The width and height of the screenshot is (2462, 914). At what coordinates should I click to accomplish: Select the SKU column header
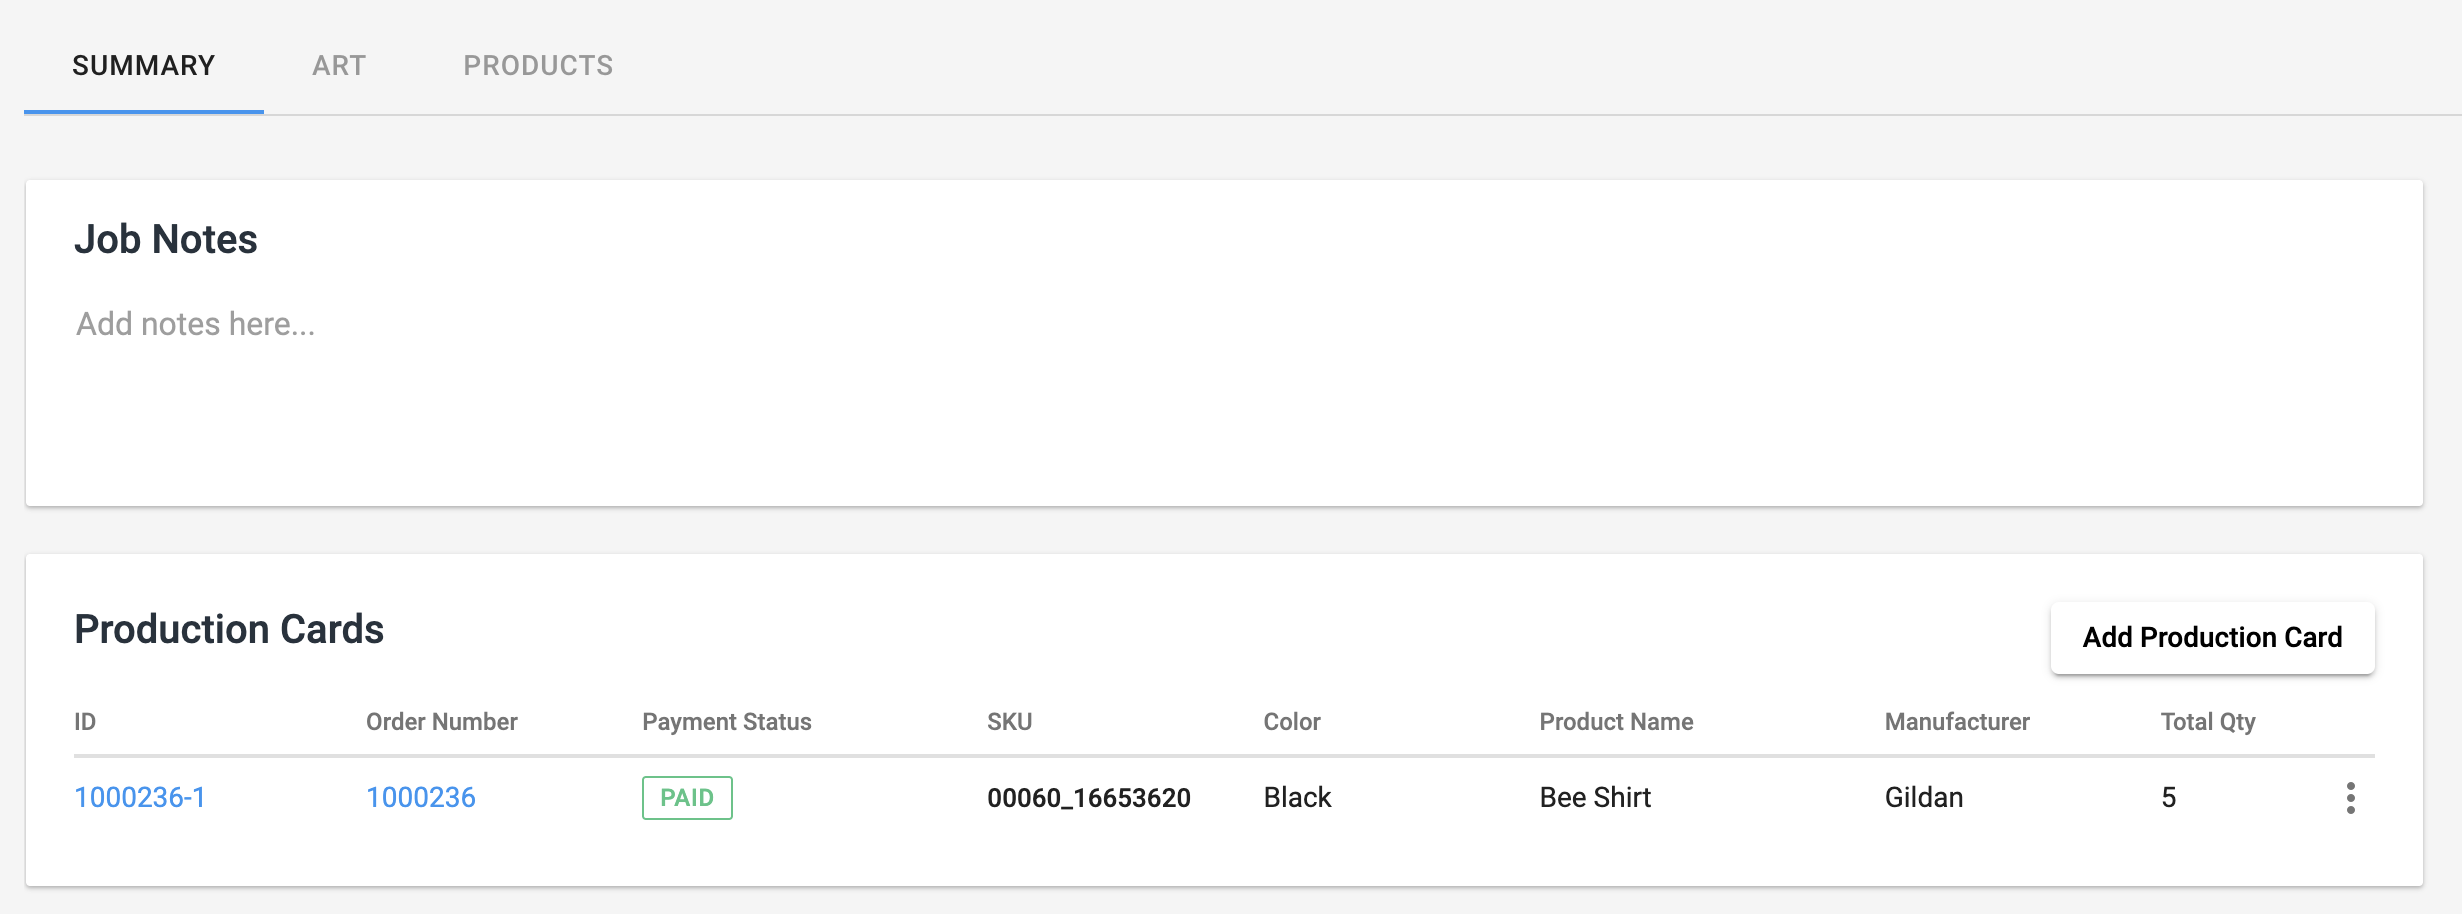(x=1009, y=722)
